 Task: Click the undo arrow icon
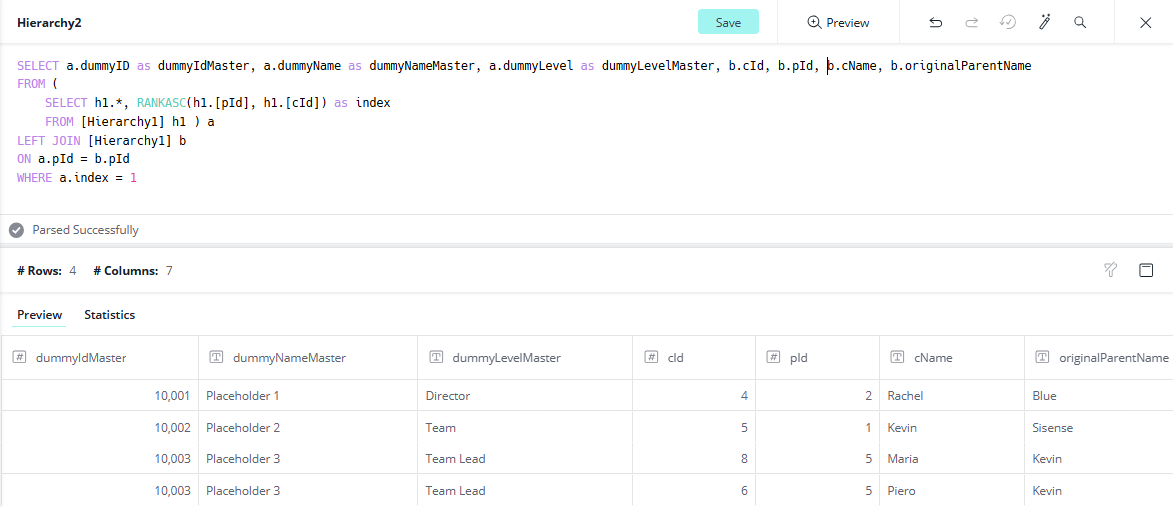935,22
